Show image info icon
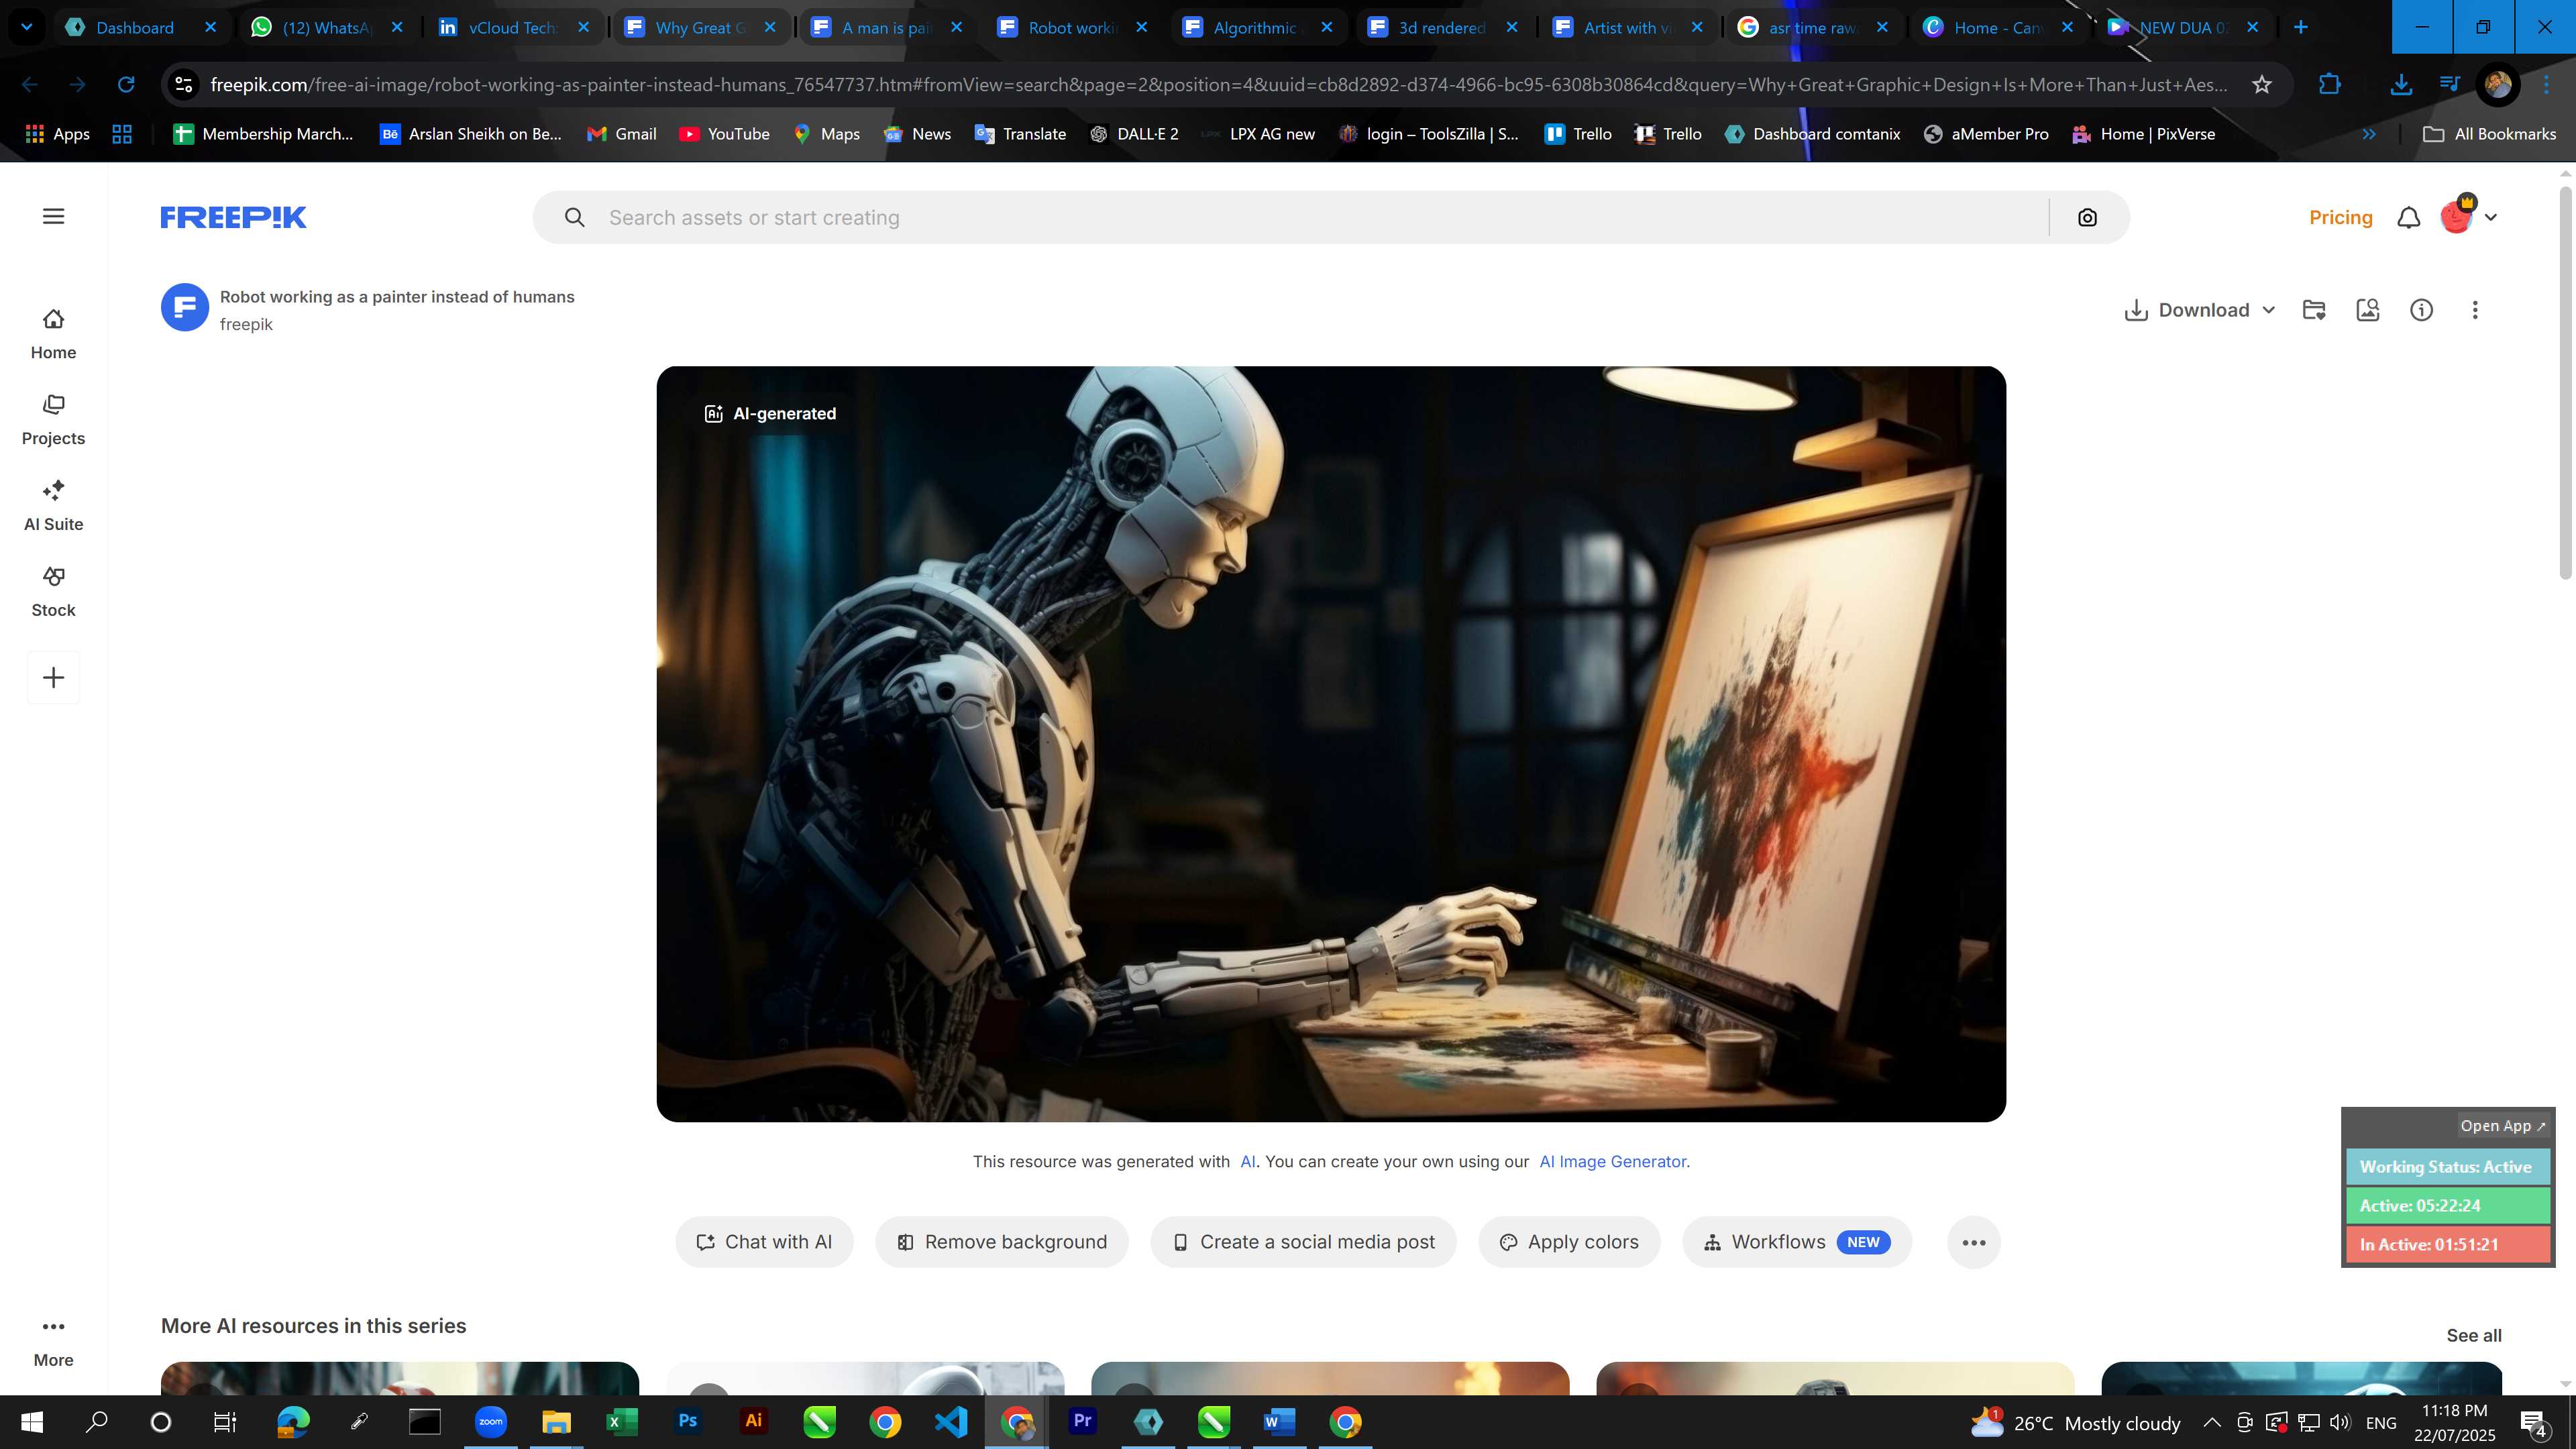 click(x=2421, y=310)
